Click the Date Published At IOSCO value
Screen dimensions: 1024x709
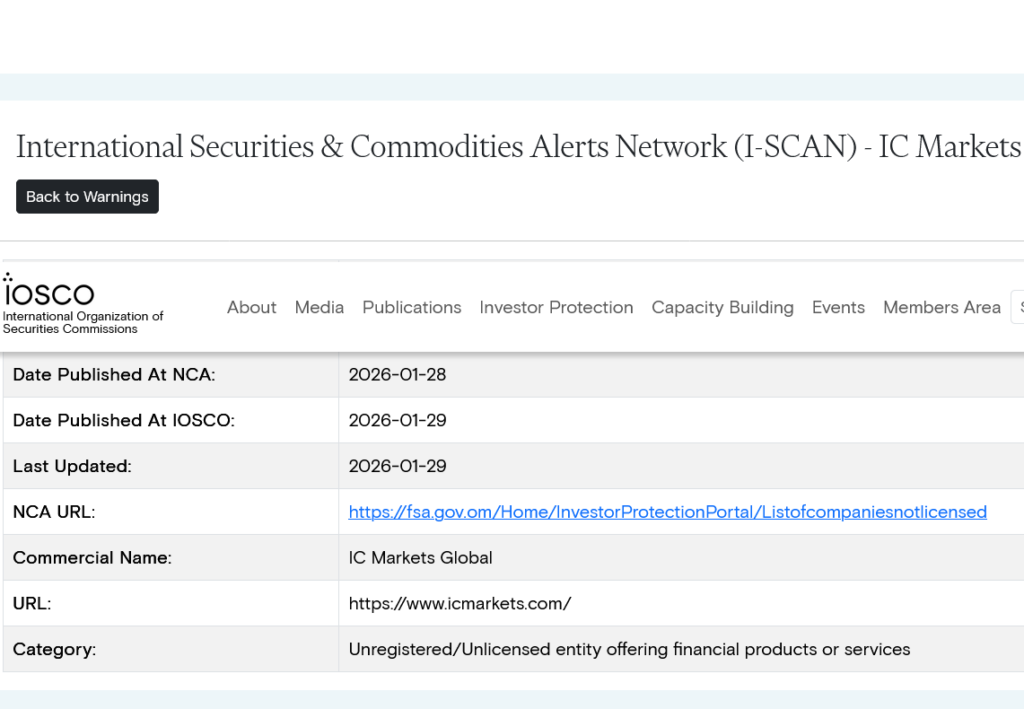pyautogui.click(x=397, y=421)
